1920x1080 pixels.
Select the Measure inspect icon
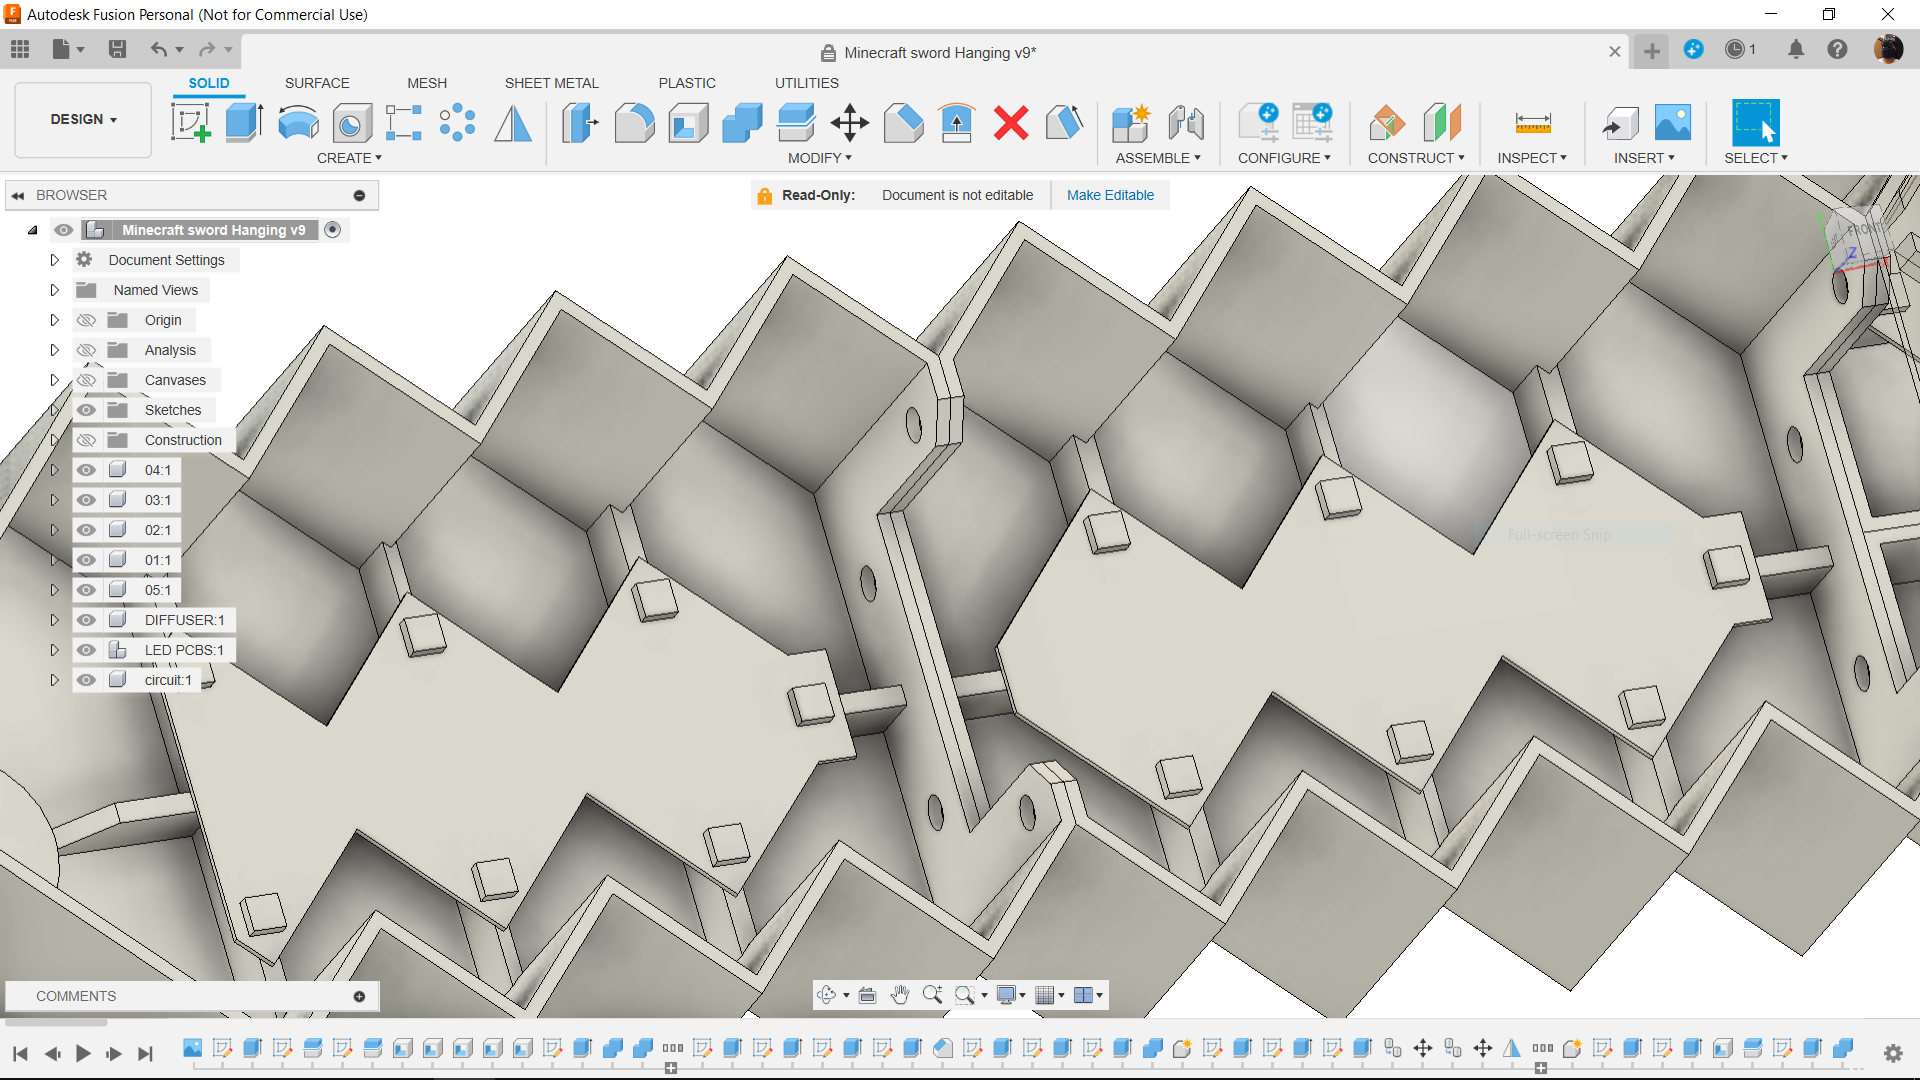(1527, 121)
